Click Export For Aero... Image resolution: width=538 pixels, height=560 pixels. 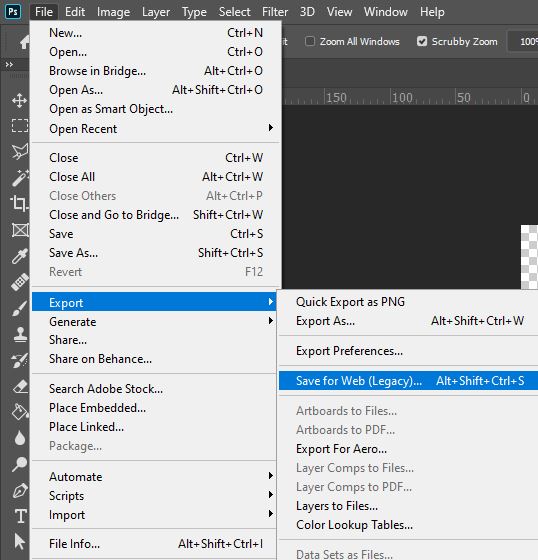pos(408,449)
